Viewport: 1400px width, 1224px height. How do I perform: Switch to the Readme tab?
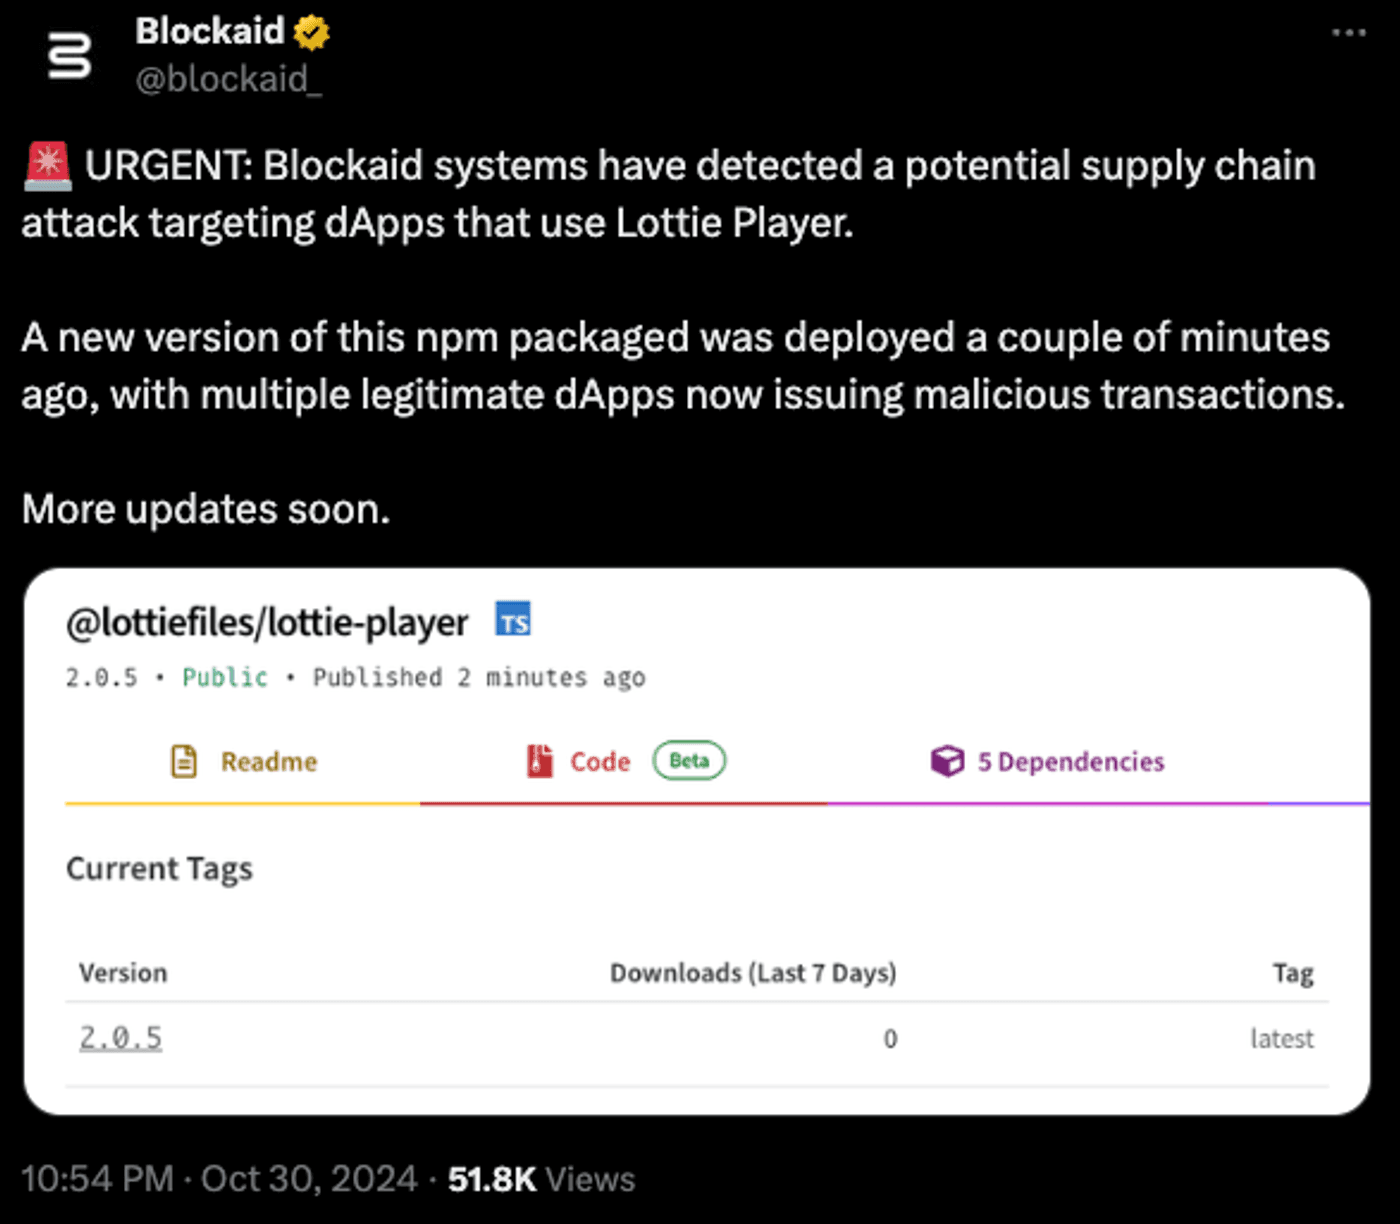click(243, 762)
